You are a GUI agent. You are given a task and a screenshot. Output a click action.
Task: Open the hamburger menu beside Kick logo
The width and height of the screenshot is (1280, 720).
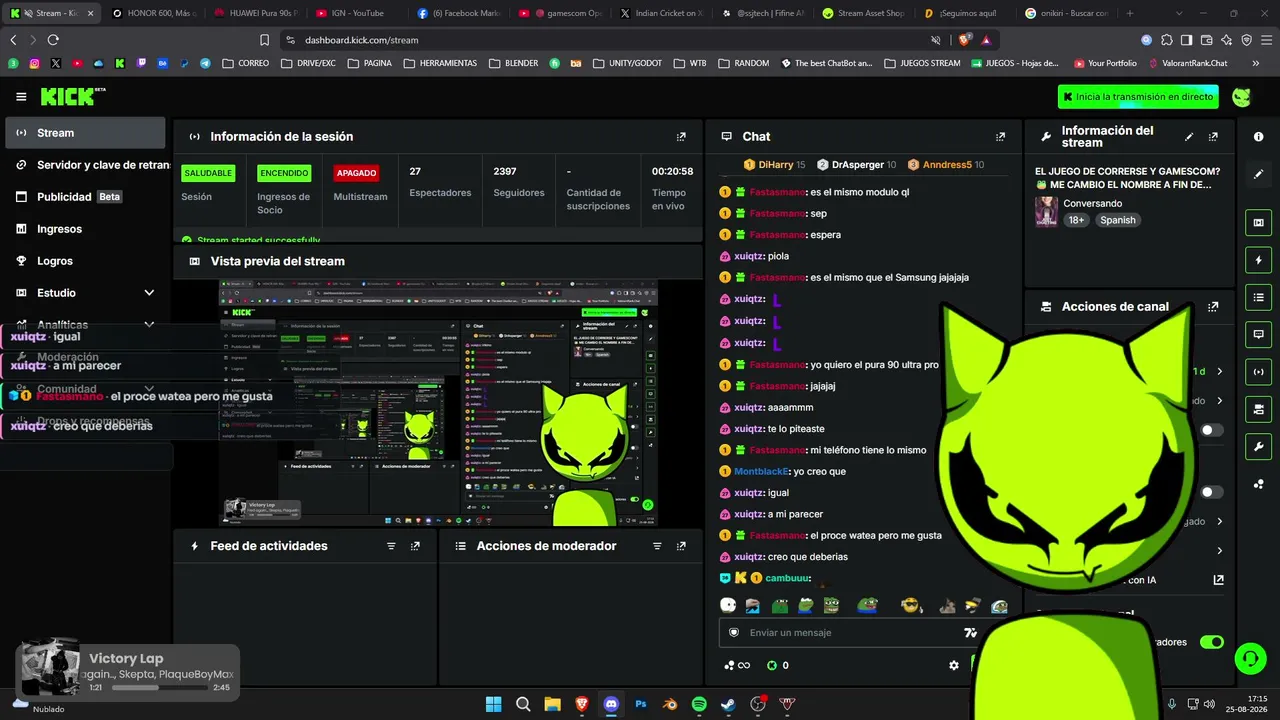[x=21, y=97]
